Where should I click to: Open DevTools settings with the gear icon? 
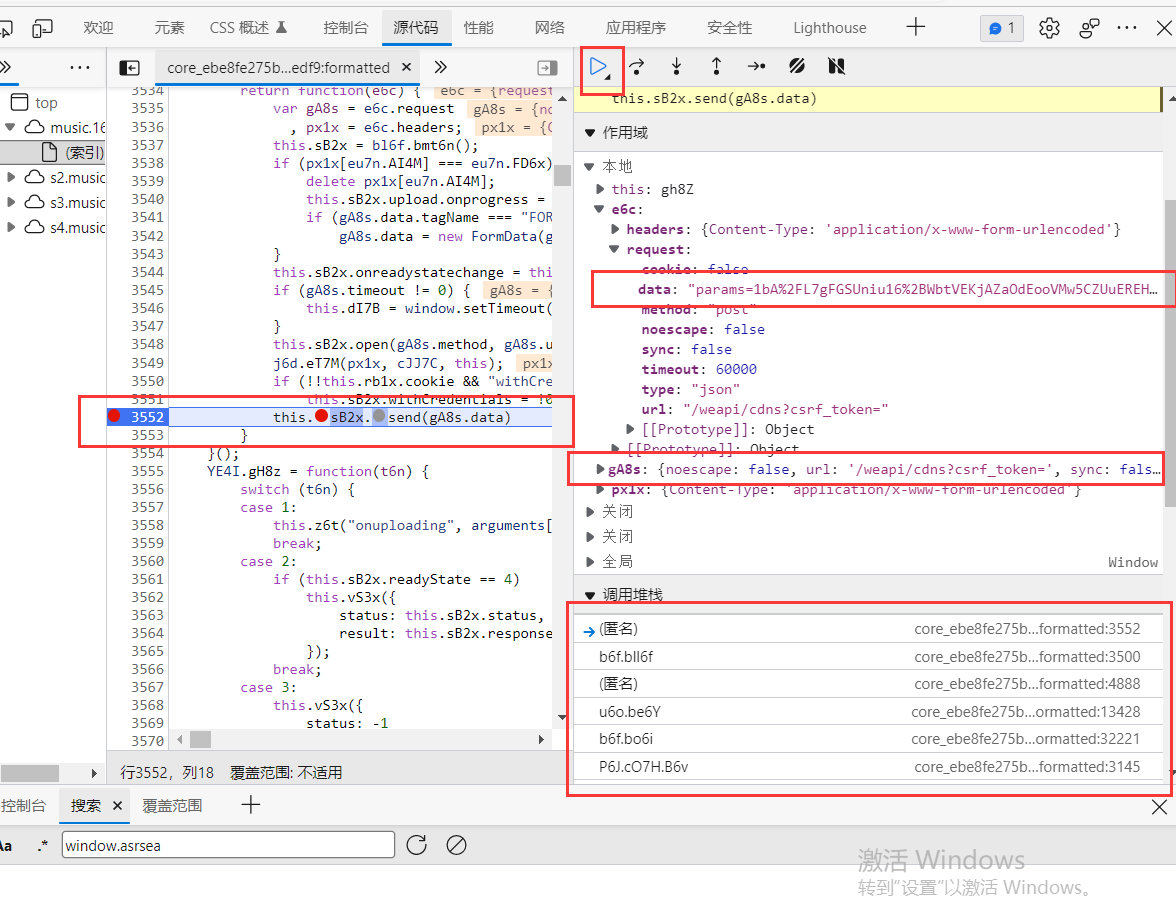point(1048,28)
